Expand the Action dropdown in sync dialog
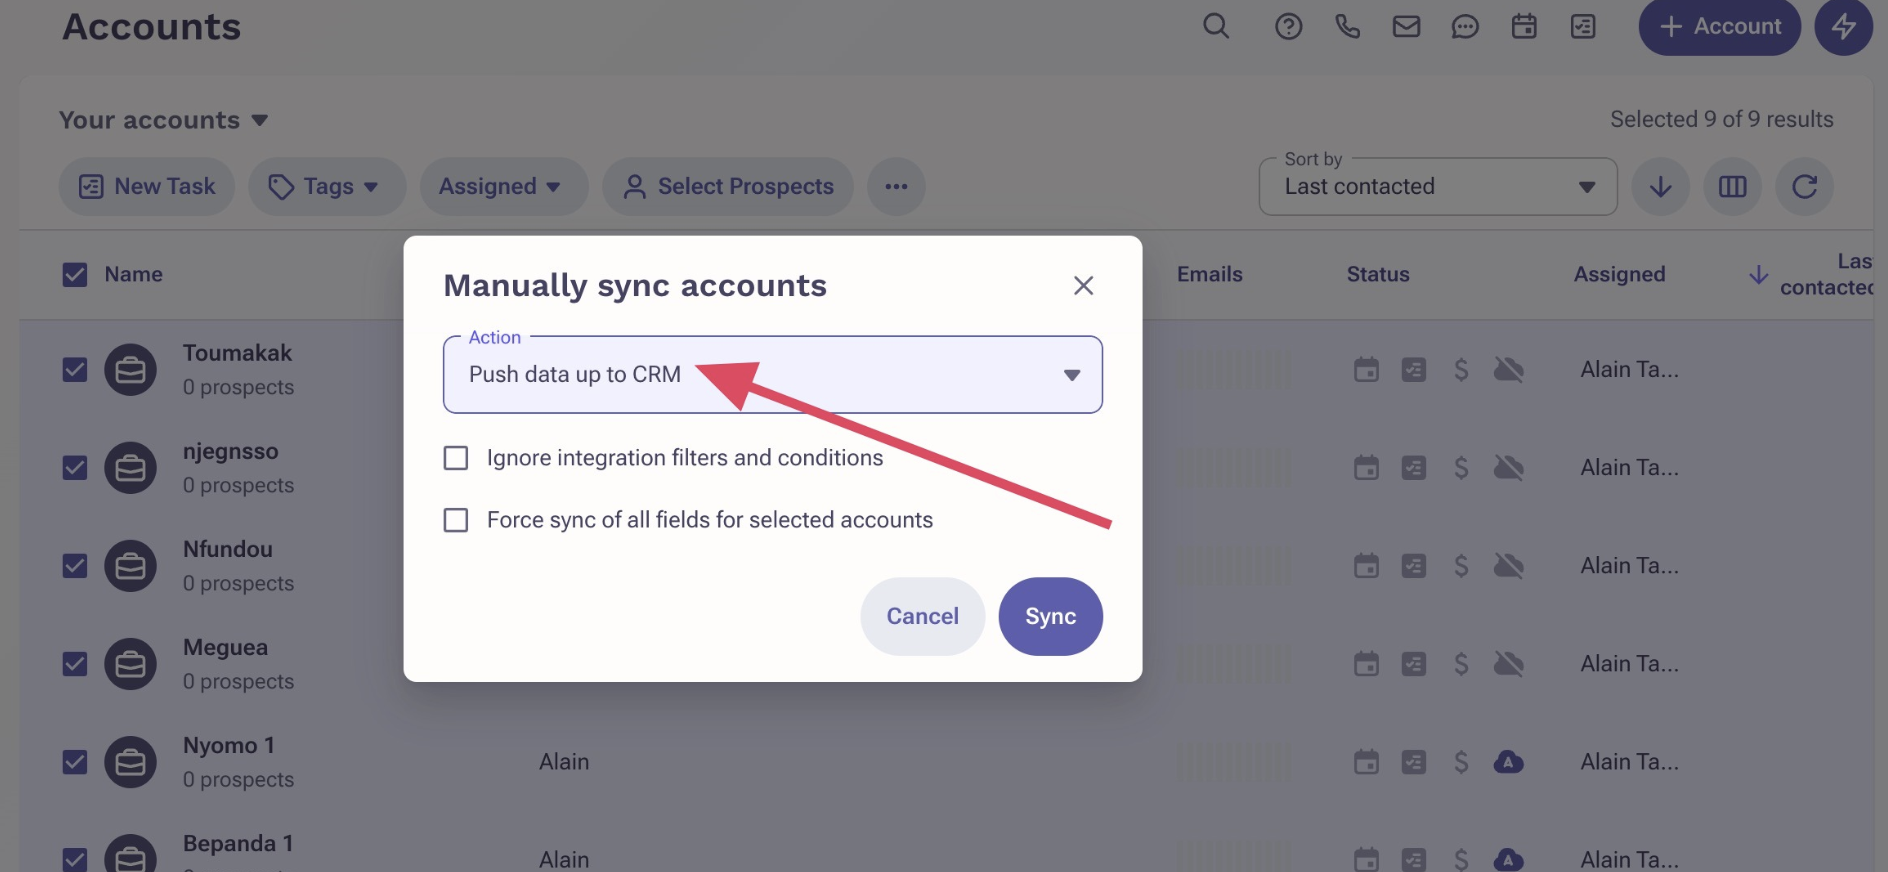The height and width of the screenshot is (872, 1888). pos(772,375)
